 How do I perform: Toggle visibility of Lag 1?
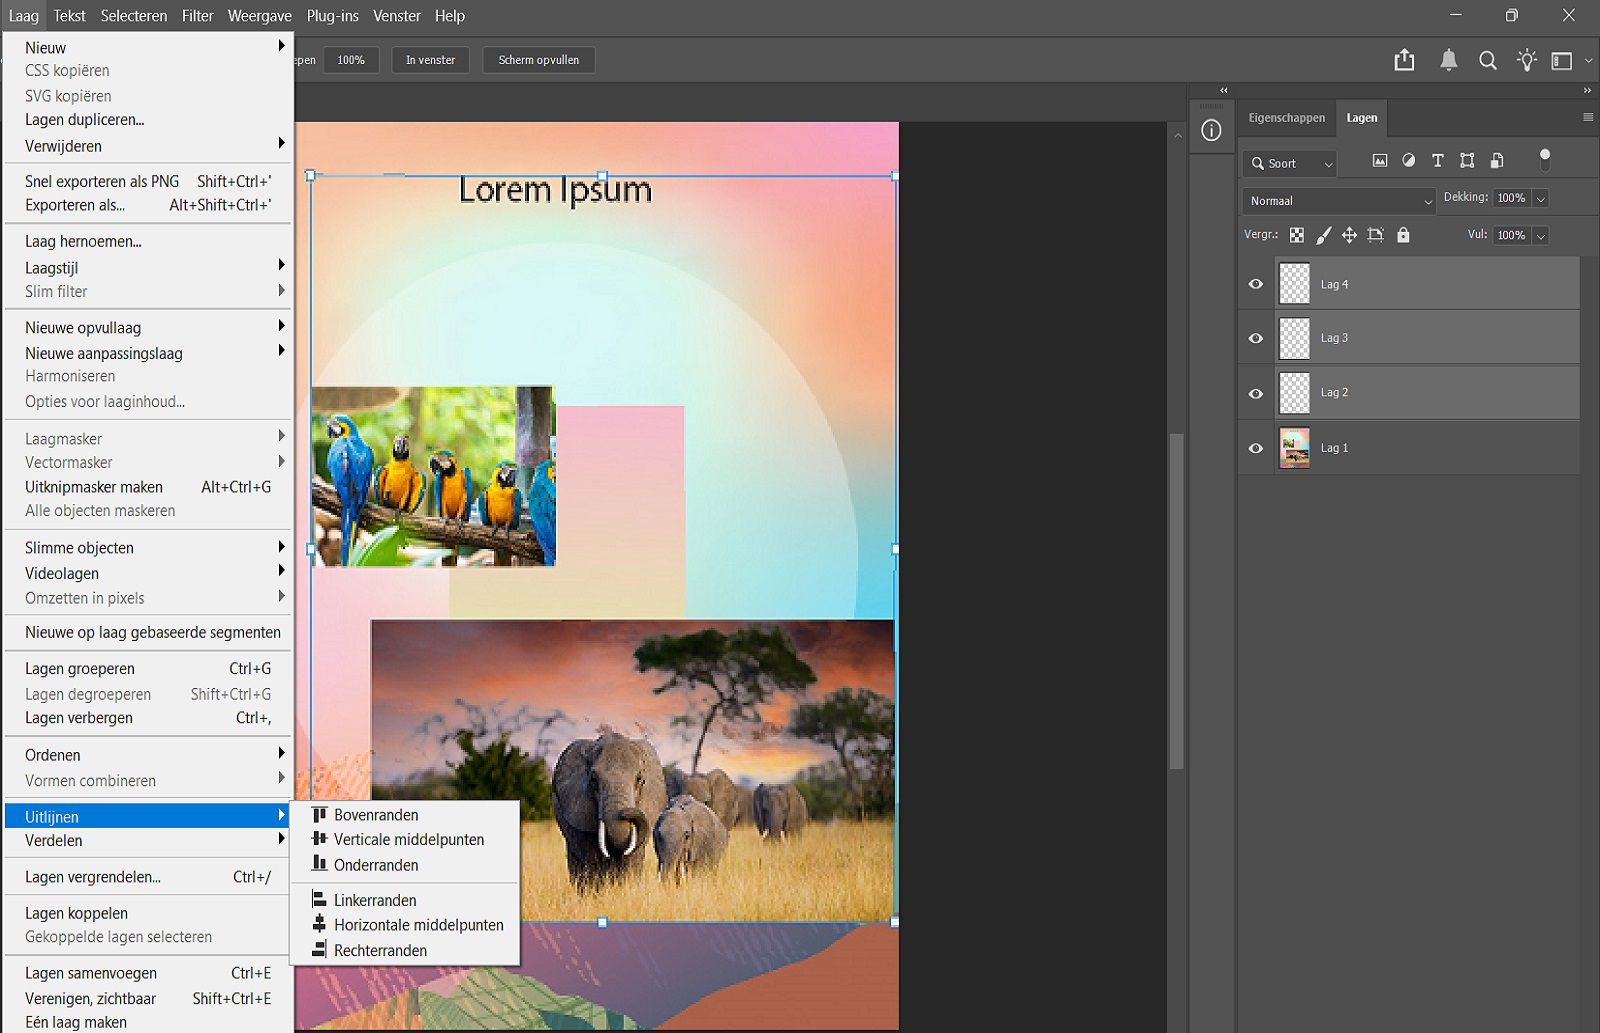pyautogui.click(x=1255, y=448)
